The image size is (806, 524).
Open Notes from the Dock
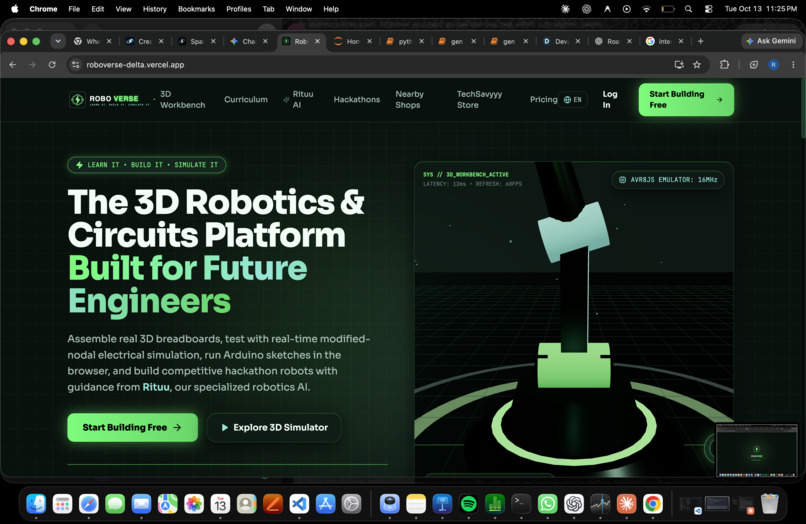coord(416,504)
